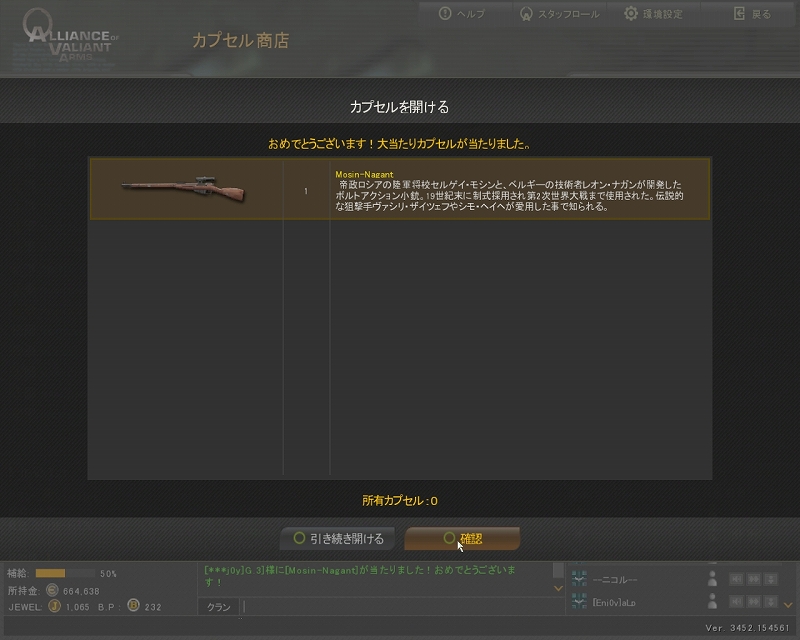This screenshot has width=800, height=640.
Task: Click the B.P coin icon
Action: 133,606
